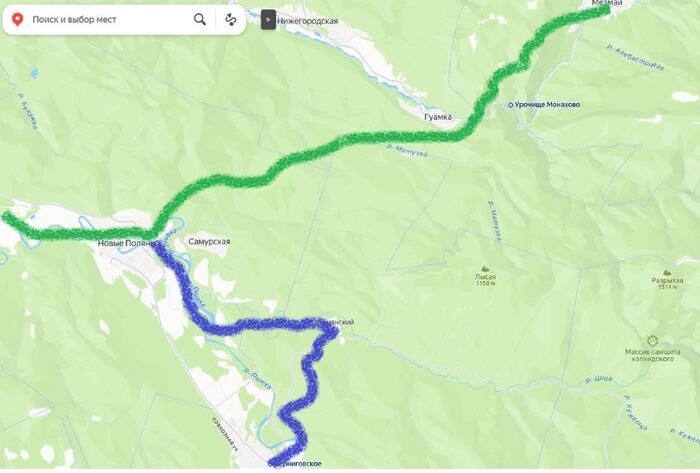The height and width of the screenshot is (473, 700).
Task: Click the small blue lake icon
Action: (34, 73)
